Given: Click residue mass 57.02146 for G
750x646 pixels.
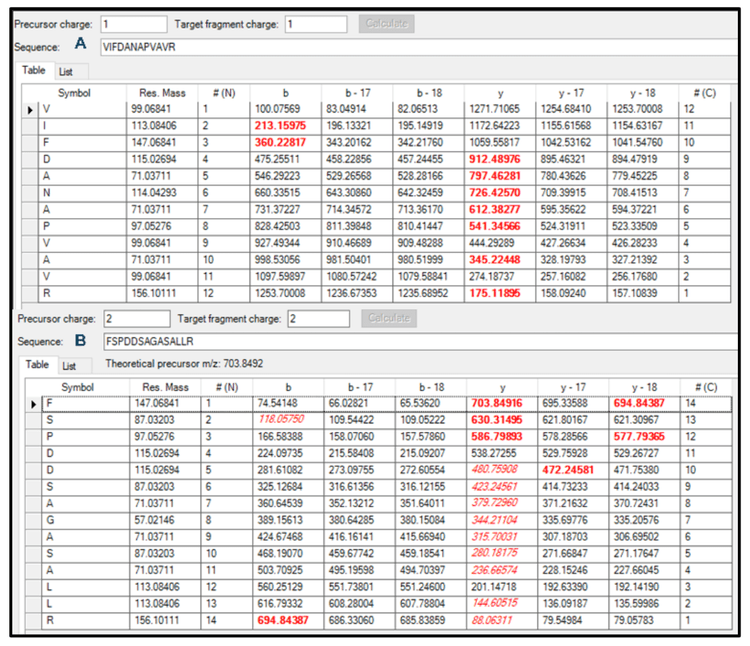Looking at the screenshot, I should tap(154, 520).
